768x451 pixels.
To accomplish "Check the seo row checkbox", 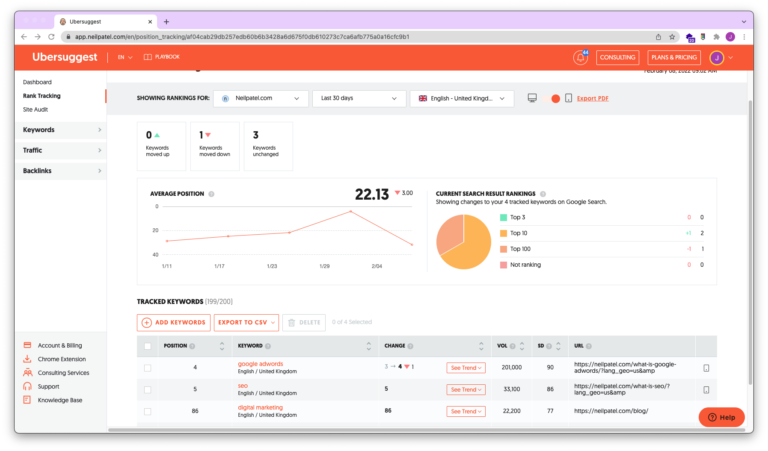I will click(147, 390).
